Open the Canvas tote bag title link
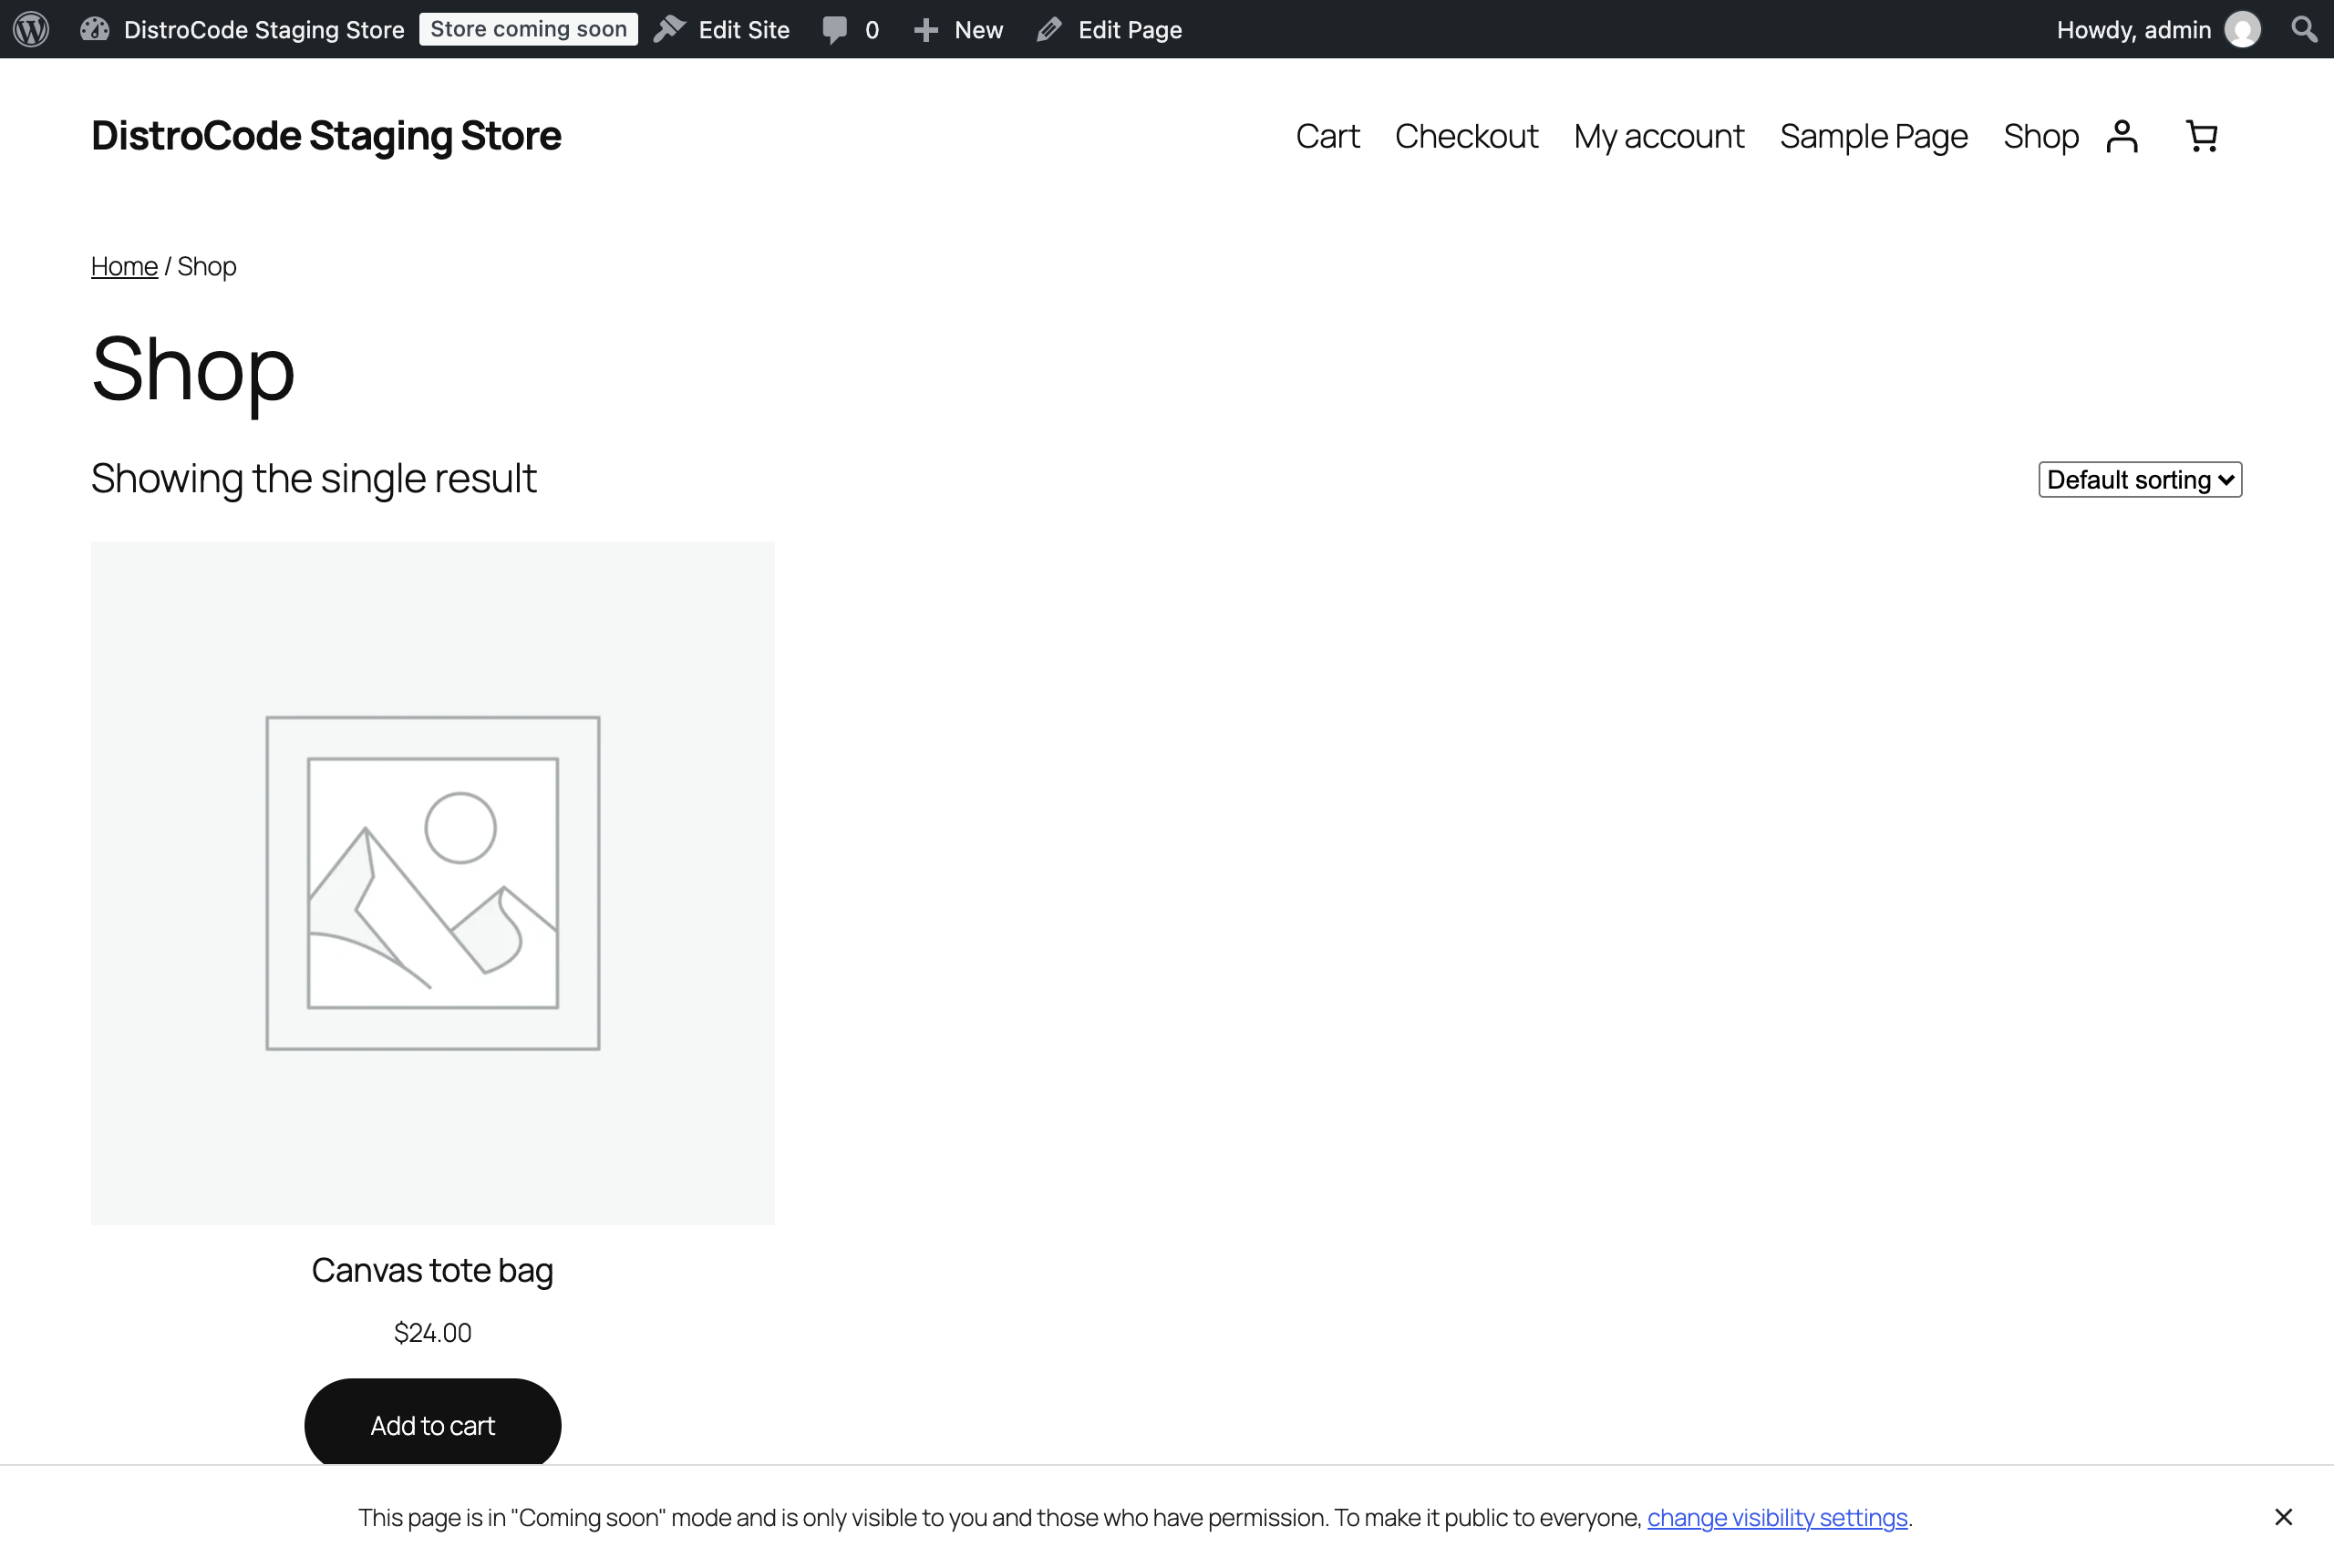The width and height of the screenshot is (2334, 1568). tap(432, 1270)
